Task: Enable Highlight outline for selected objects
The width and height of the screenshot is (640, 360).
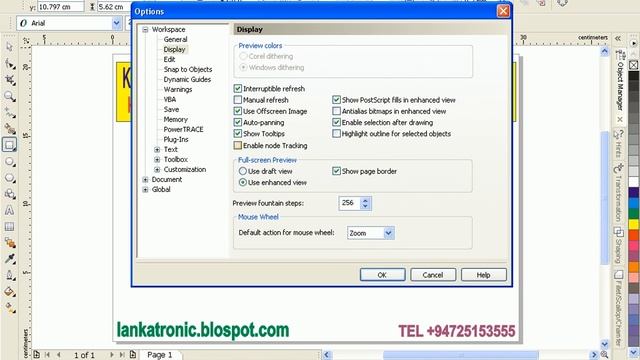Action: coord(336,133)
